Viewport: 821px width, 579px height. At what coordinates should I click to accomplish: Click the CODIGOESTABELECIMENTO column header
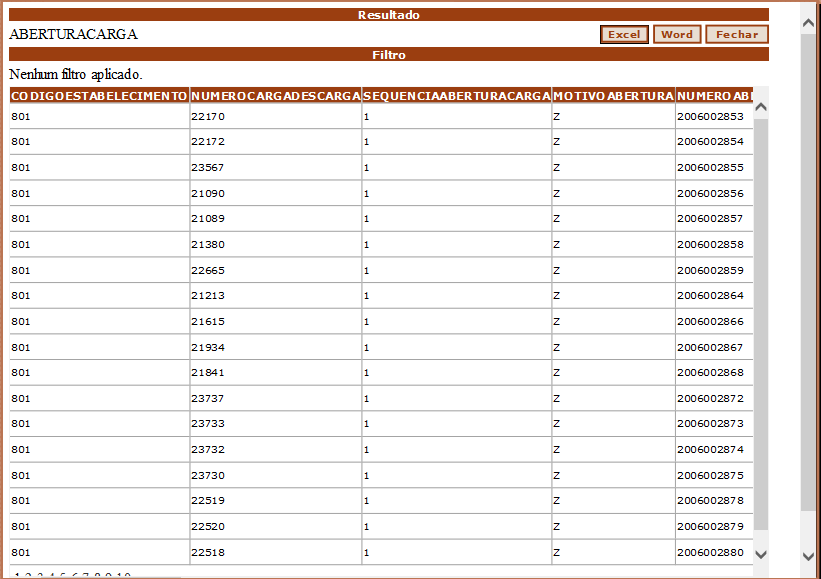click(x=99, y=96)
